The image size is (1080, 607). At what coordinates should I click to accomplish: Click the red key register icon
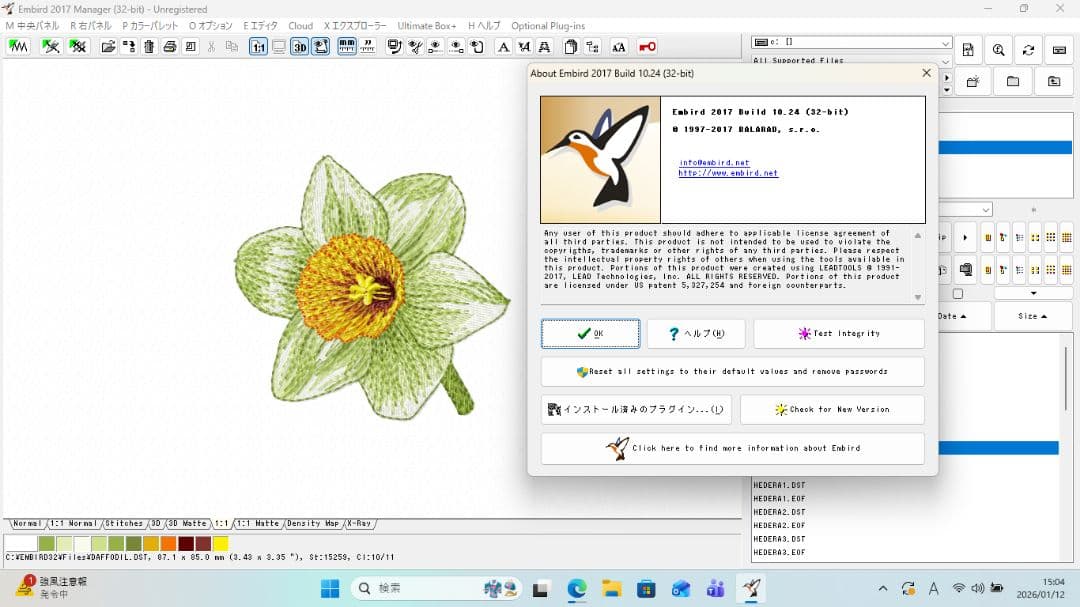tap(647, 47)
